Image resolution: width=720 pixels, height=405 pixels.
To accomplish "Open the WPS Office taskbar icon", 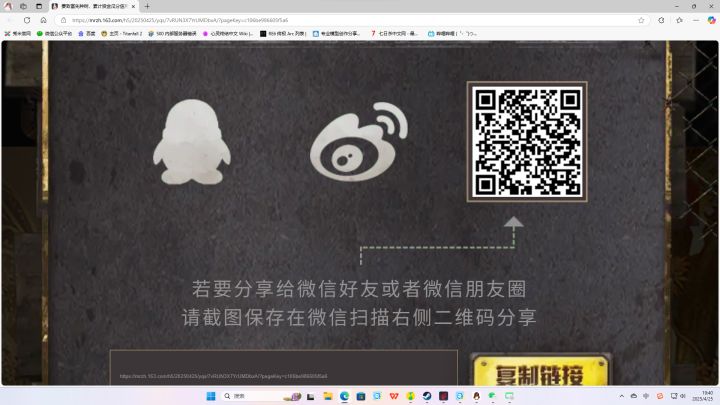I will click(394, 396).
